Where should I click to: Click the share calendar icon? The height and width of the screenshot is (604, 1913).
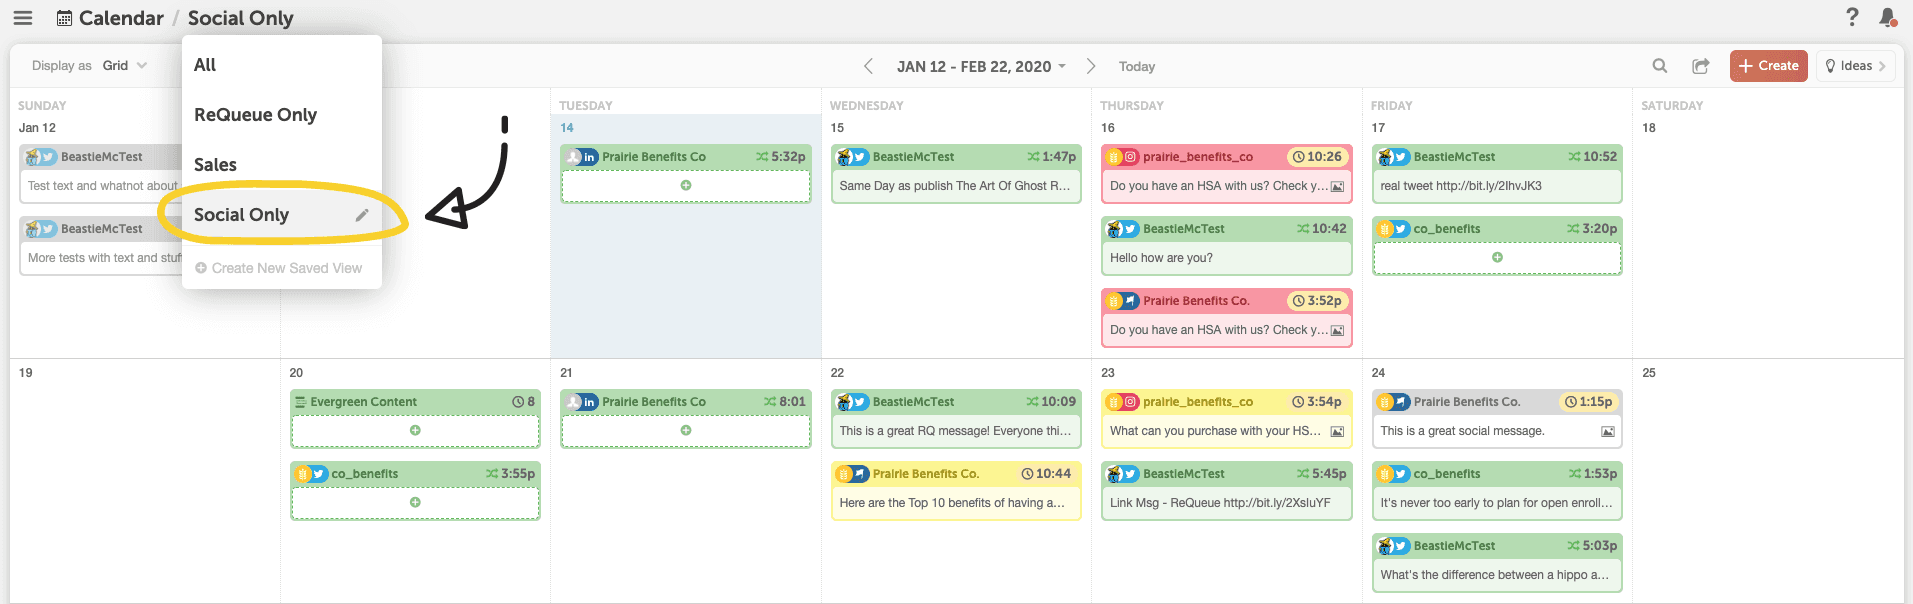click(1700, 66)
